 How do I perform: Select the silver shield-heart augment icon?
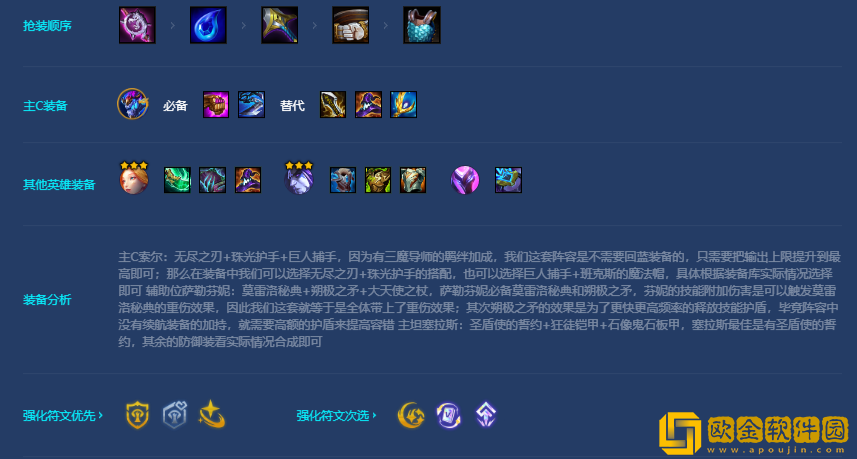tap(175, 415)
